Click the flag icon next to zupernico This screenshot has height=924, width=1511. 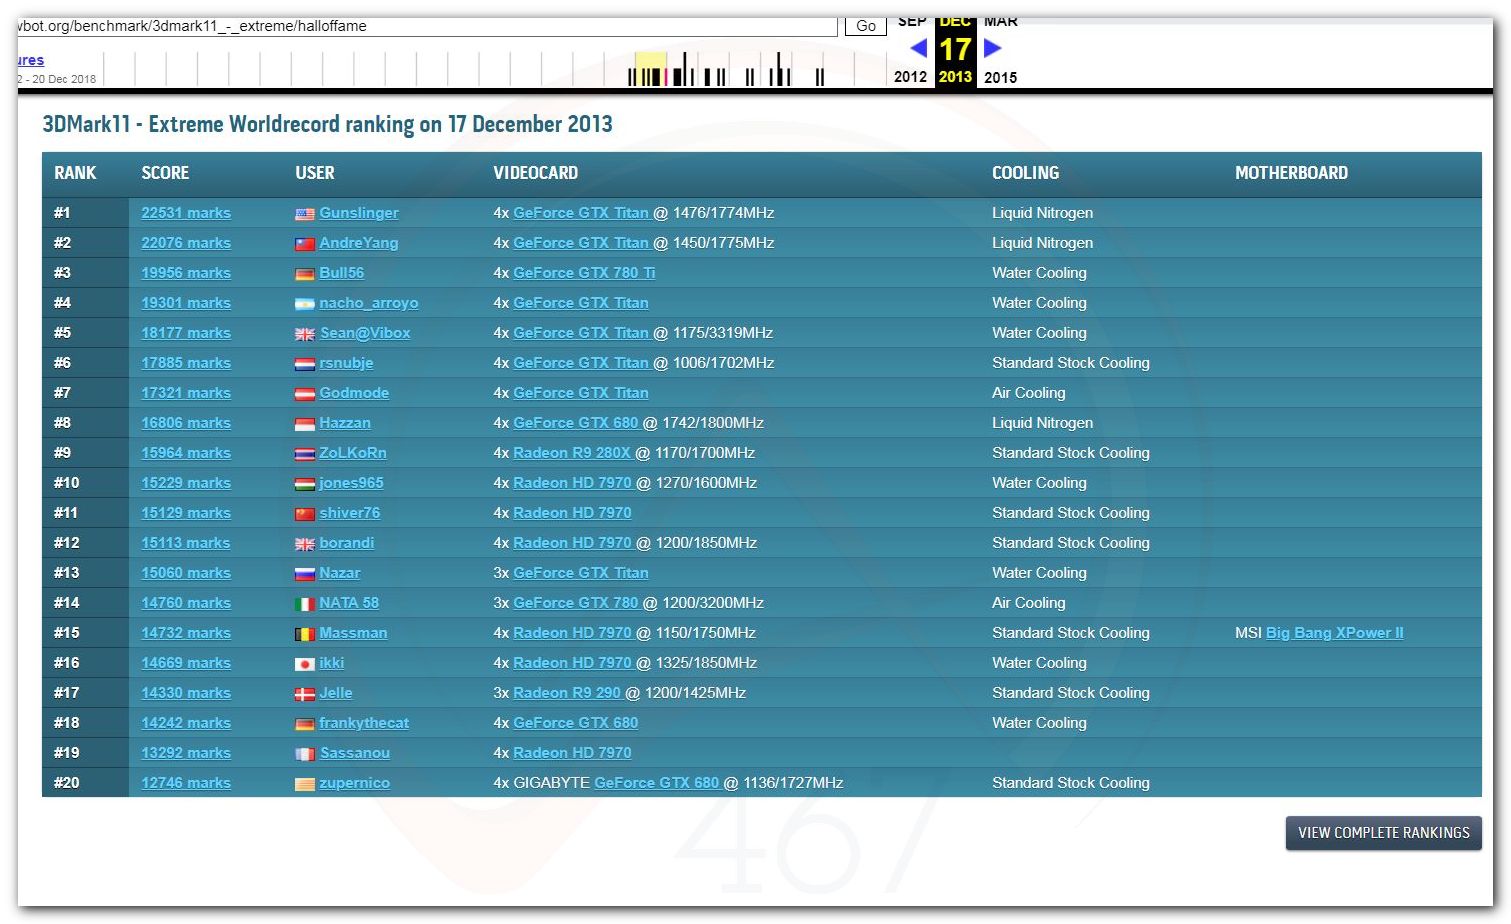pos(305,784)
